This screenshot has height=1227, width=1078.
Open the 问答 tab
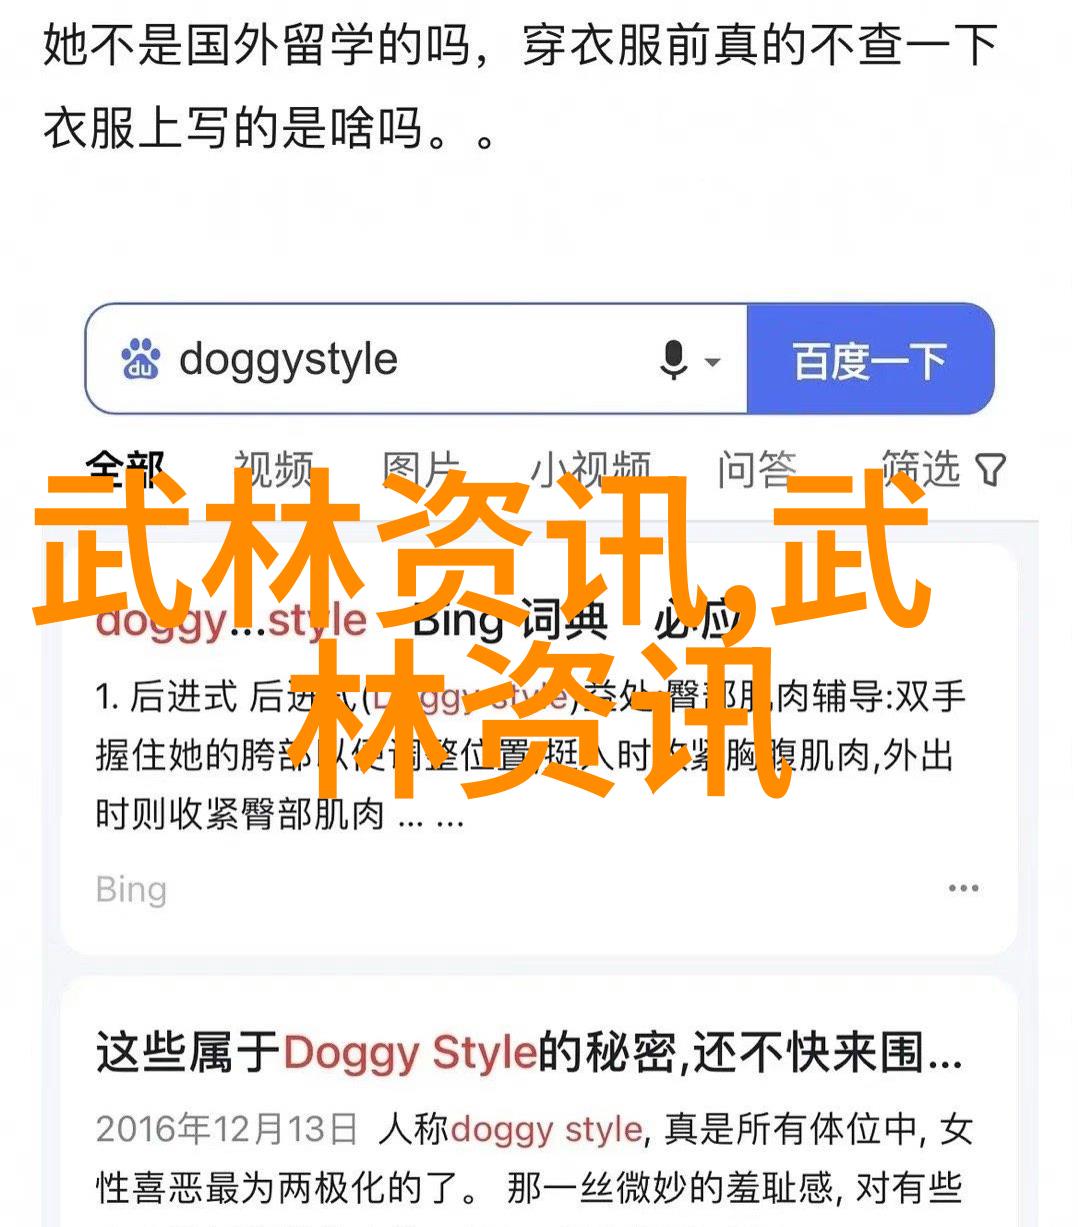coord(757,470)
